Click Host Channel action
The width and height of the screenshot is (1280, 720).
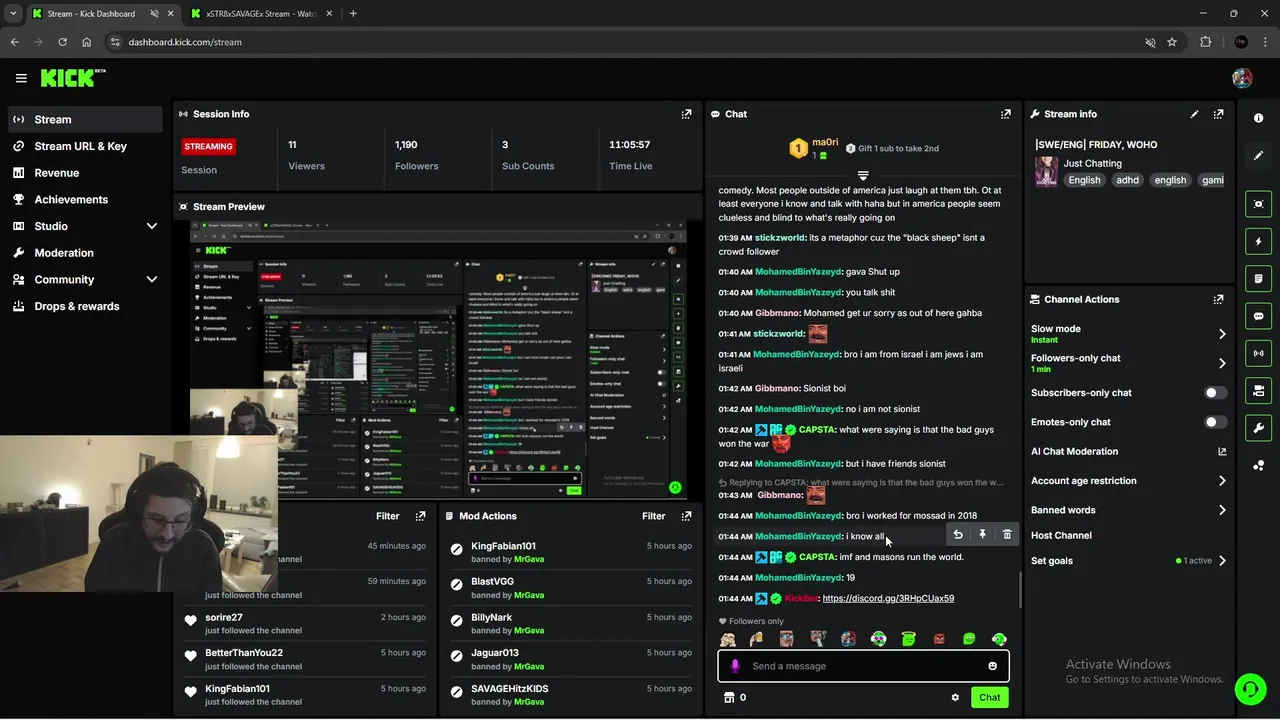[x=1061, y=536]
